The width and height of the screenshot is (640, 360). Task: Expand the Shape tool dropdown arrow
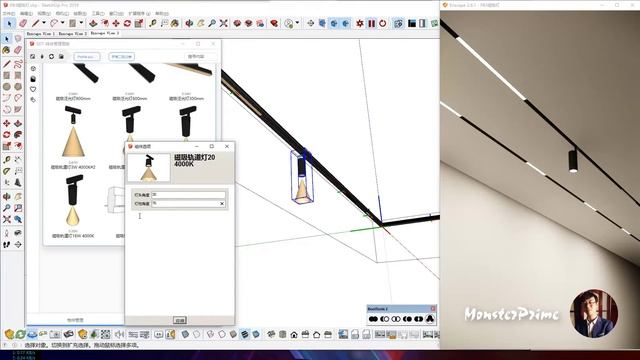pos(81,23)
